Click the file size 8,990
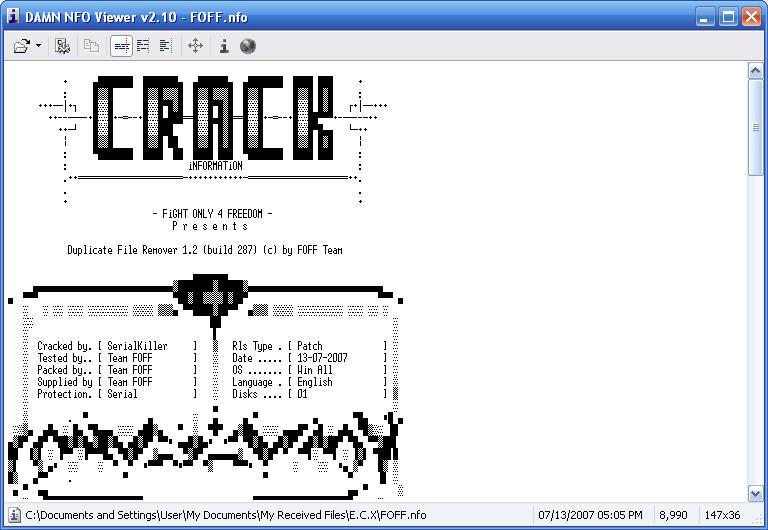768x530 pixels. pyautogui.click(x=673, y=515)
